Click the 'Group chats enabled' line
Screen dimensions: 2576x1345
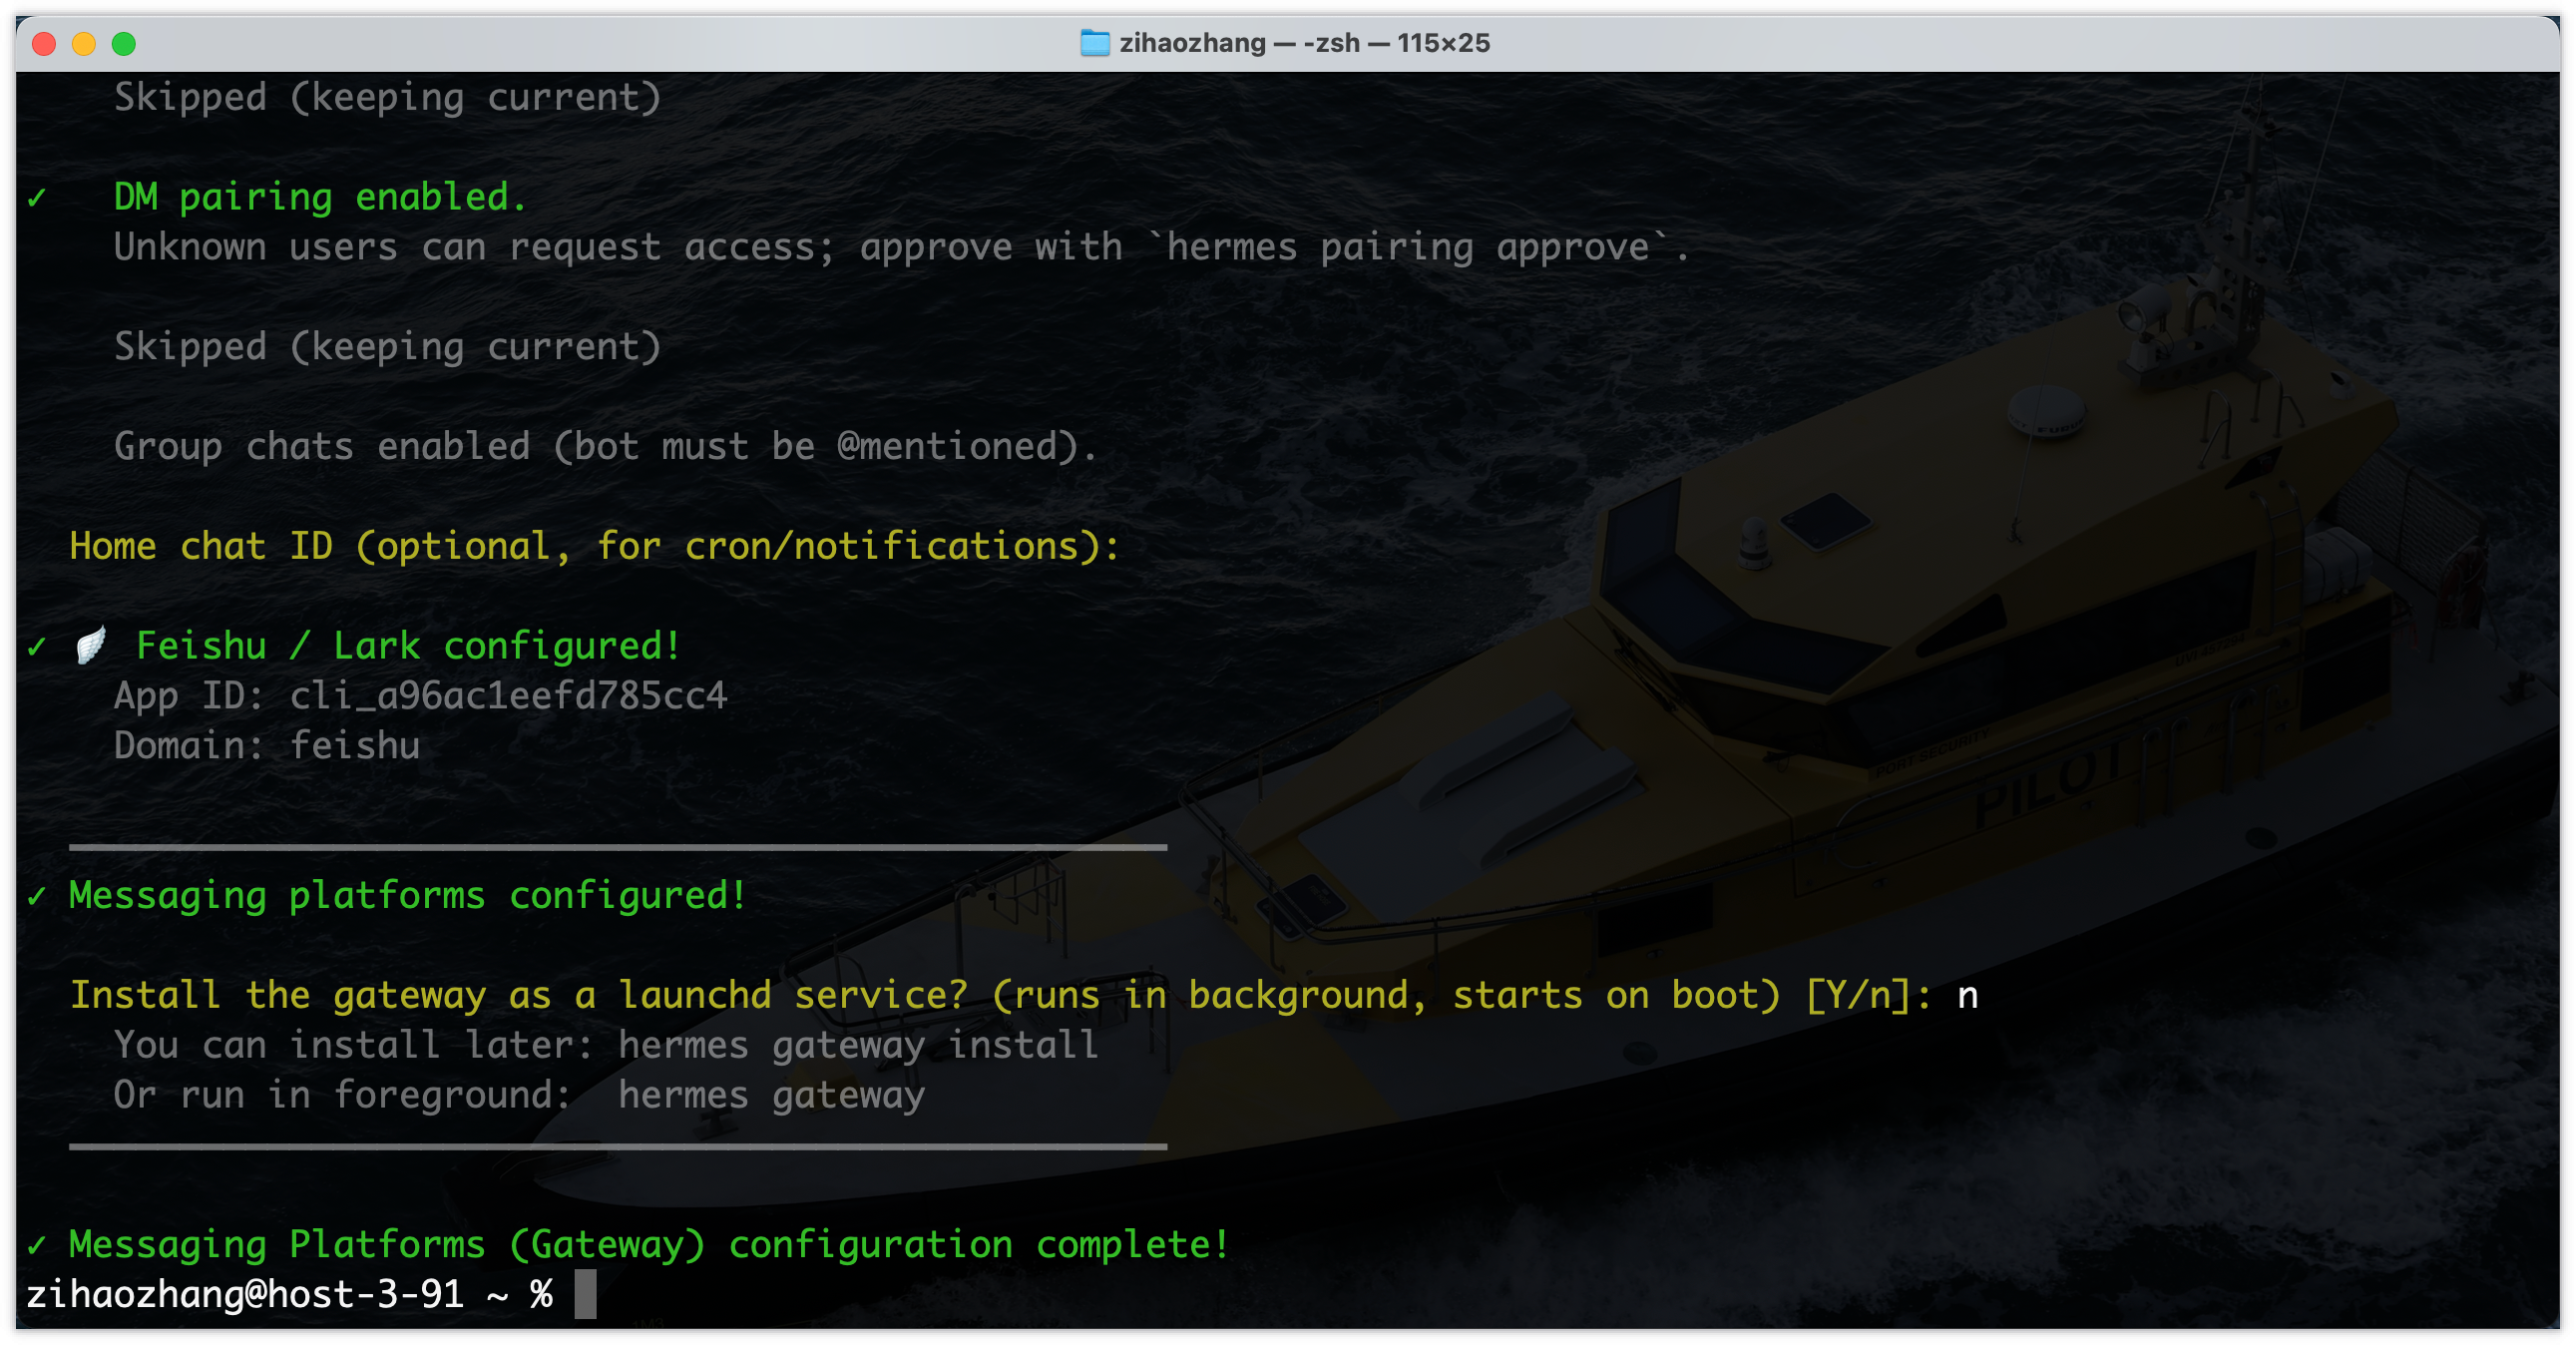click(604, 446)
